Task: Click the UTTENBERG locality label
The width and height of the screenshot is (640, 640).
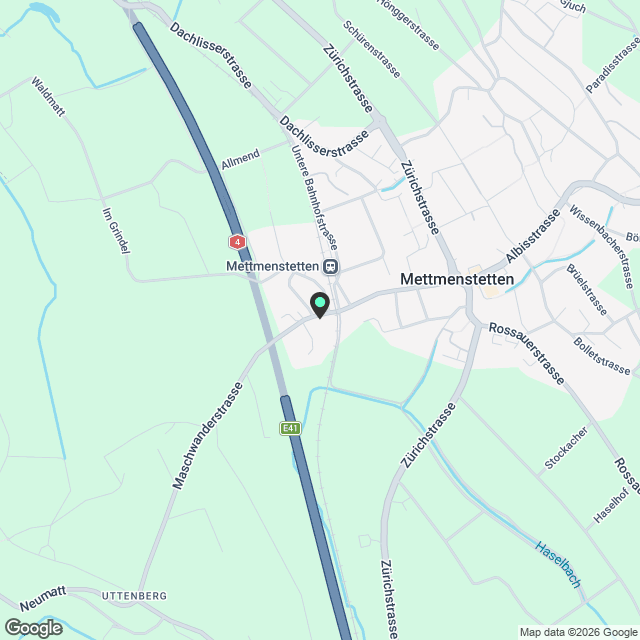Action: 134,596
